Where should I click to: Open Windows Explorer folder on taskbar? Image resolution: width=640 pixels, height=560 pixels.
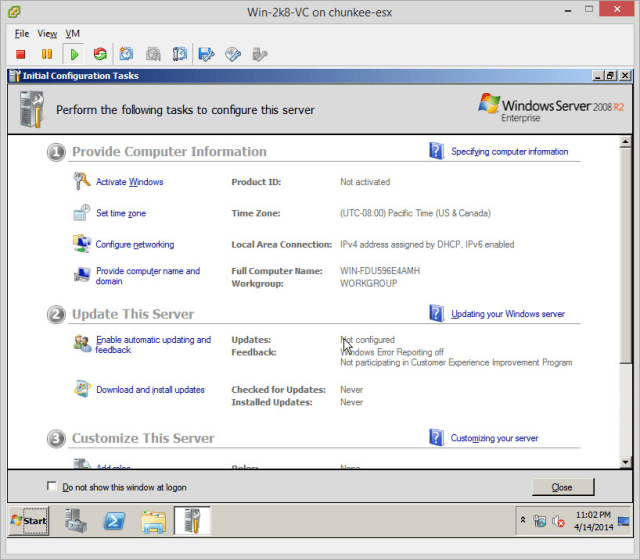pos(153,522)
